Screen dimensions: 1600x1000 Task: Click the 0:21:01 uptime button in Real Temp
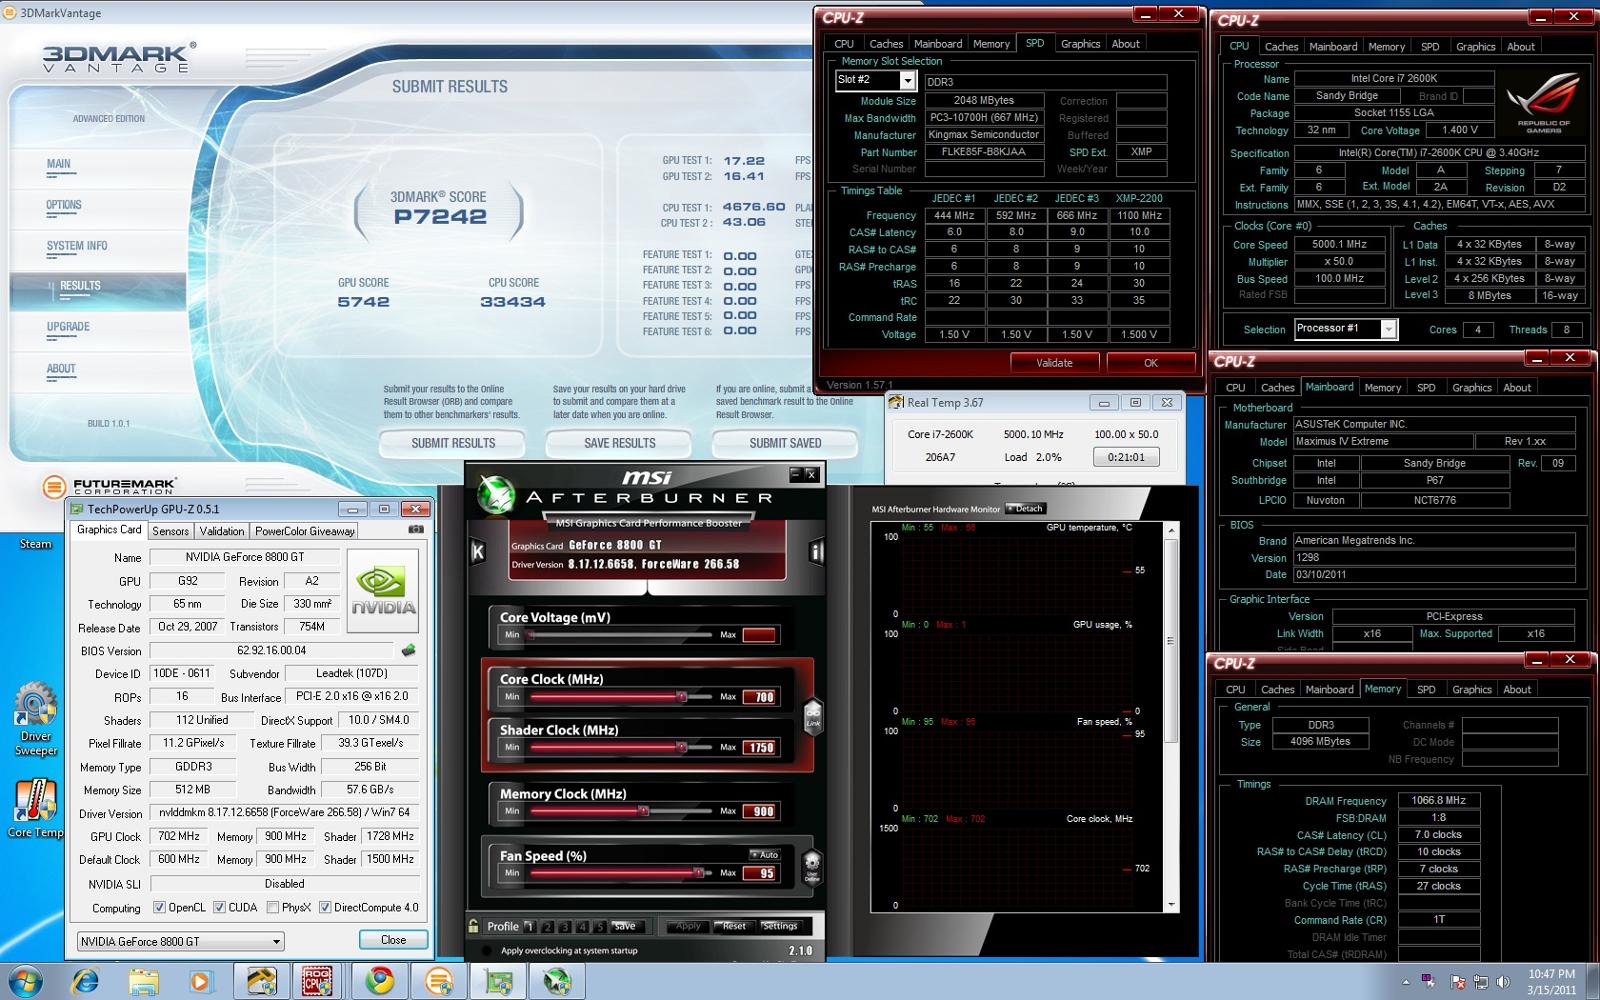(1126, 457)
